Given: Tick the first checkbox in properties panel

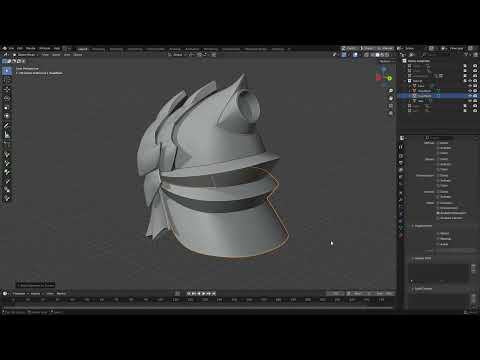Looking at the screenshot, I should tap(438, 143).
